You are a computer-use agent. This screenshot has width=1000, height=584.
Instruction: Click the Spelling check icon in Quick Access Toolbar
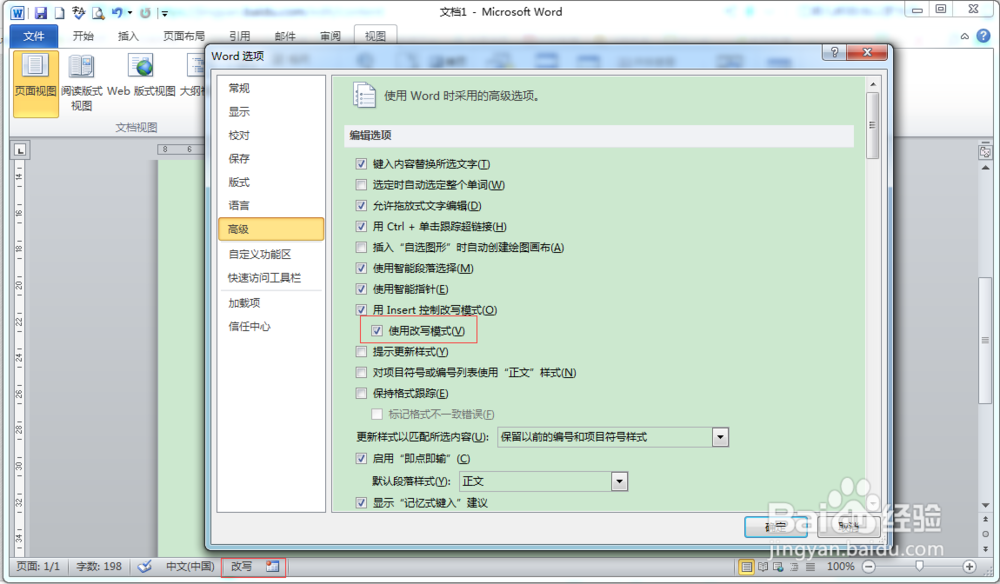pos(78,13)
